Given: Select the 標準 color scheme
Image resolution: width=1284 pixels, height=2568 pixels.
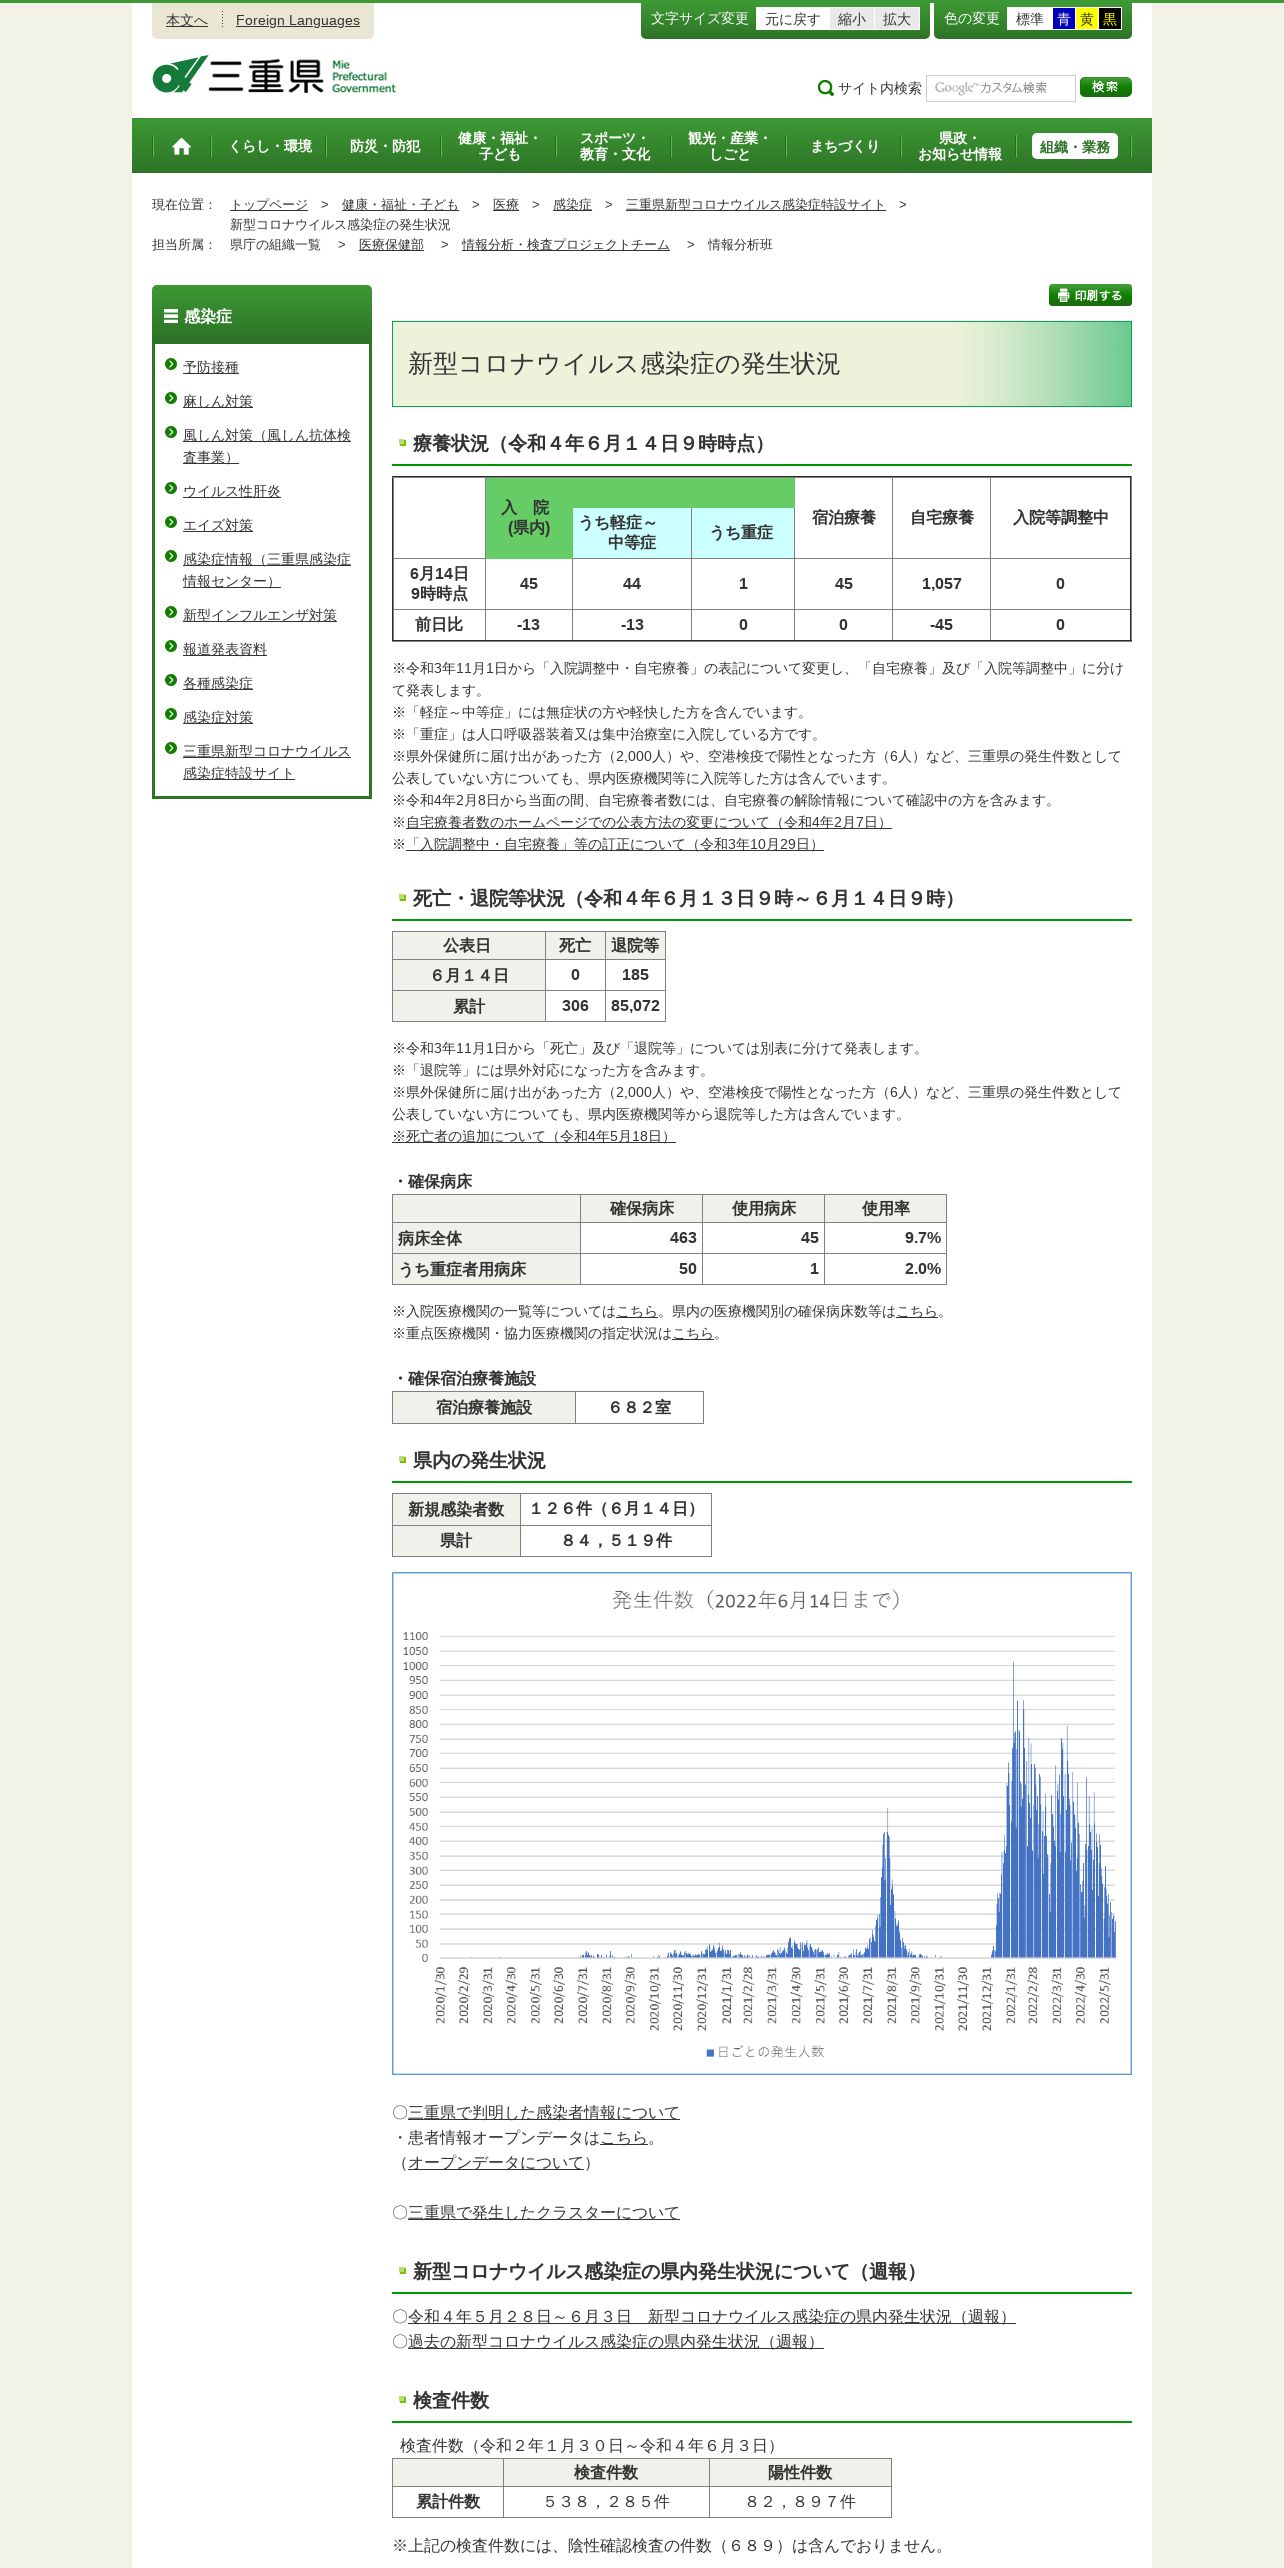Looking at the screenshot, I should (1029, 19).
